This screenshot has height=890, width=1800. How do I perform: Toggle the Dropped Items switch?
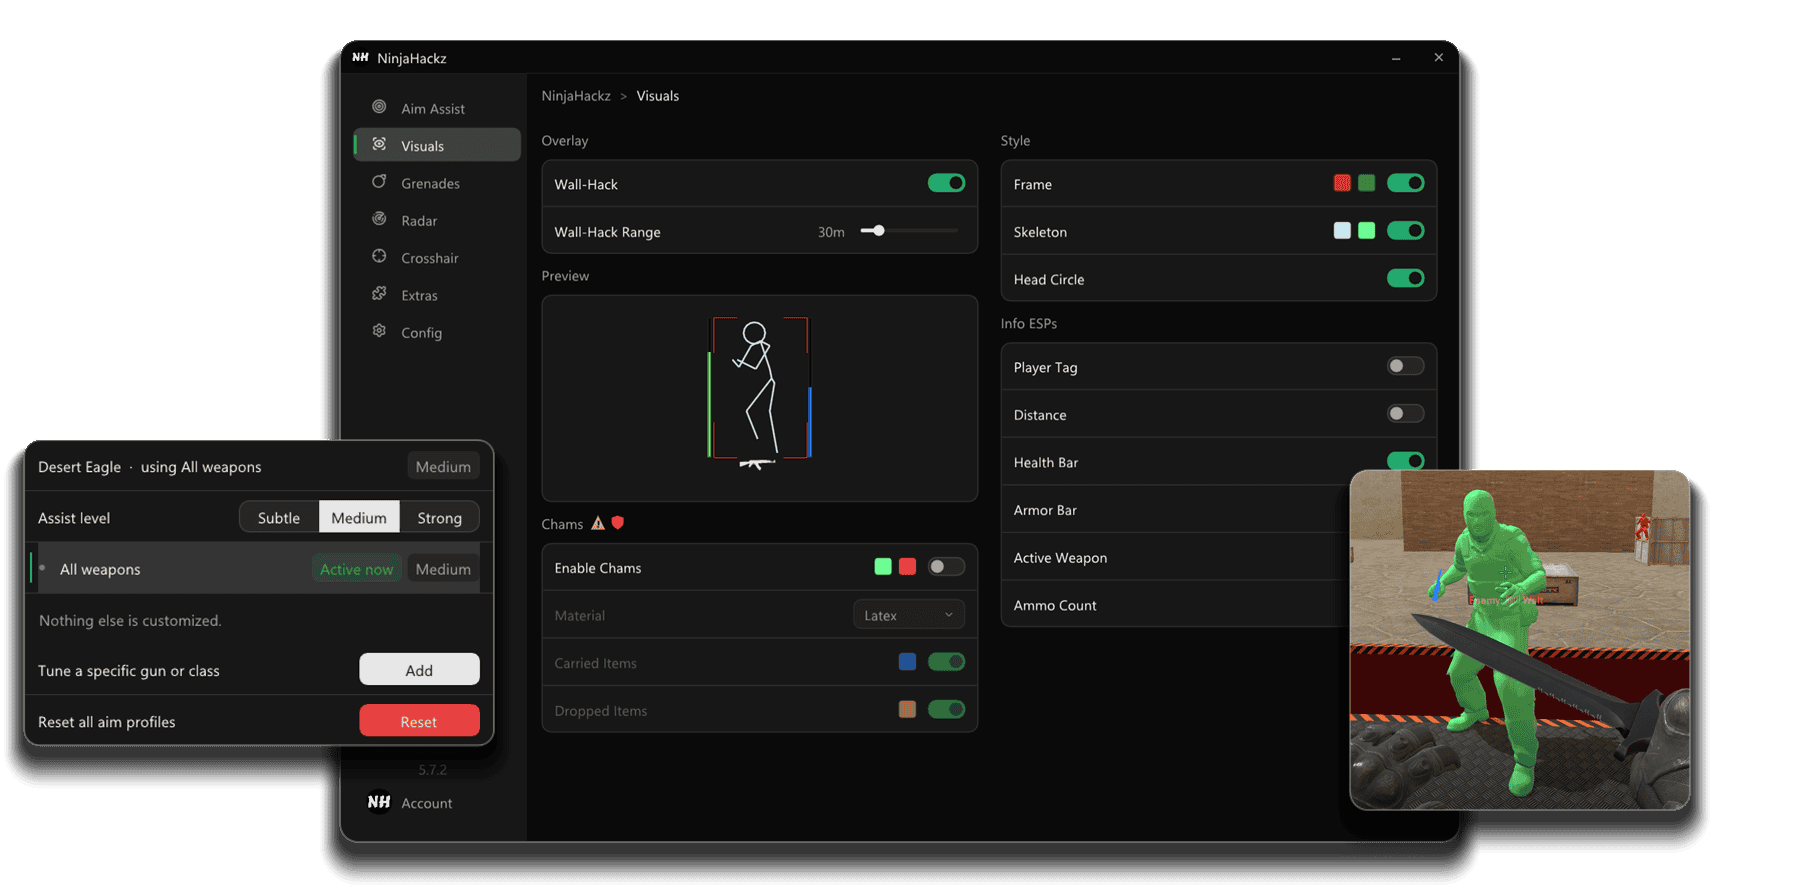(x=946, y=709)
